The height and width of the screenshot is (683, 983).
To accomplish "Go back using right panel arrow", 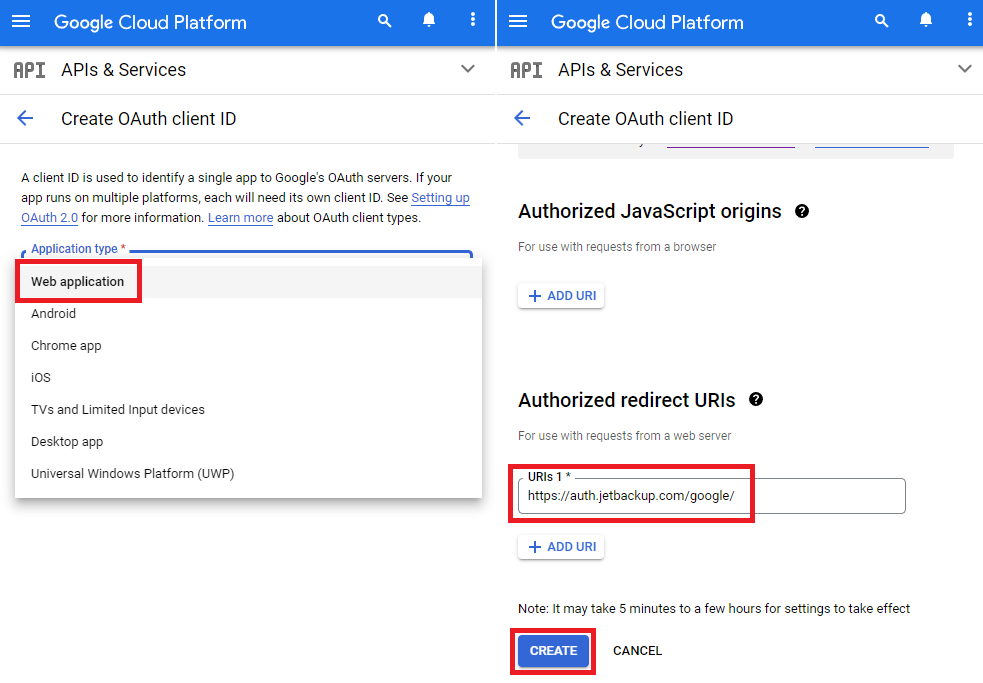I will coord(522,118).
